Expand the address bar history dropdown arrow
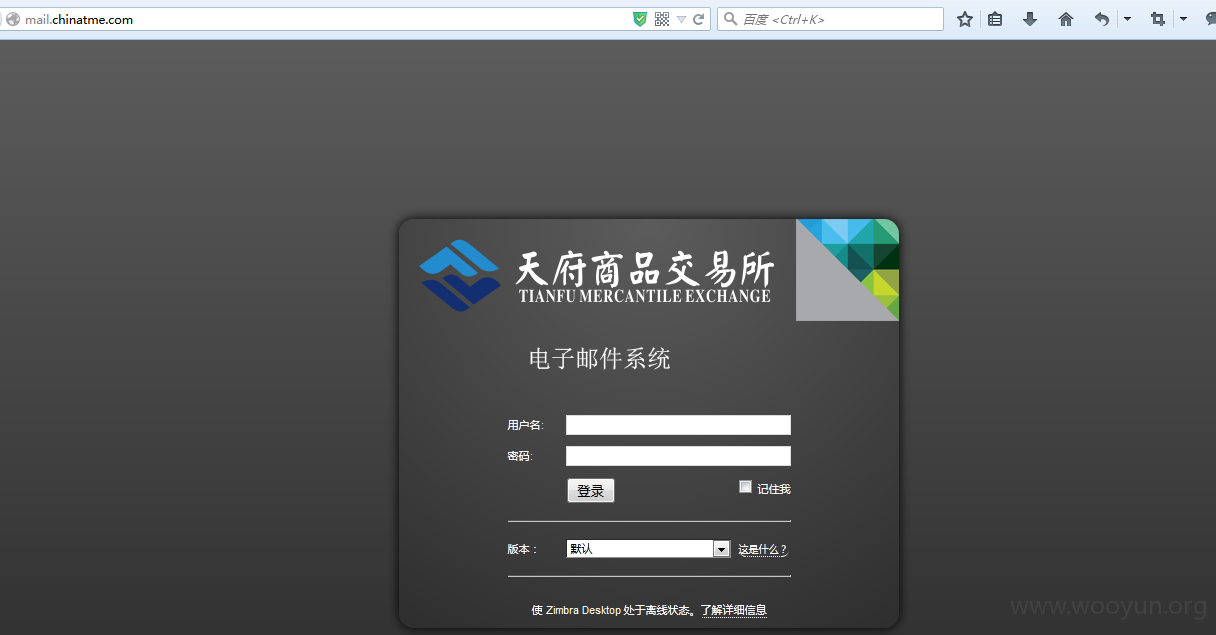1216x635 pixels. coord(681,19)
